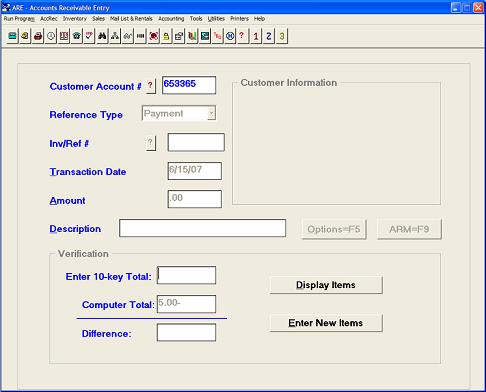This screenshot has width=486, height=392.
Task: Click the Computer Total field
Action: (x=186, y=304)
